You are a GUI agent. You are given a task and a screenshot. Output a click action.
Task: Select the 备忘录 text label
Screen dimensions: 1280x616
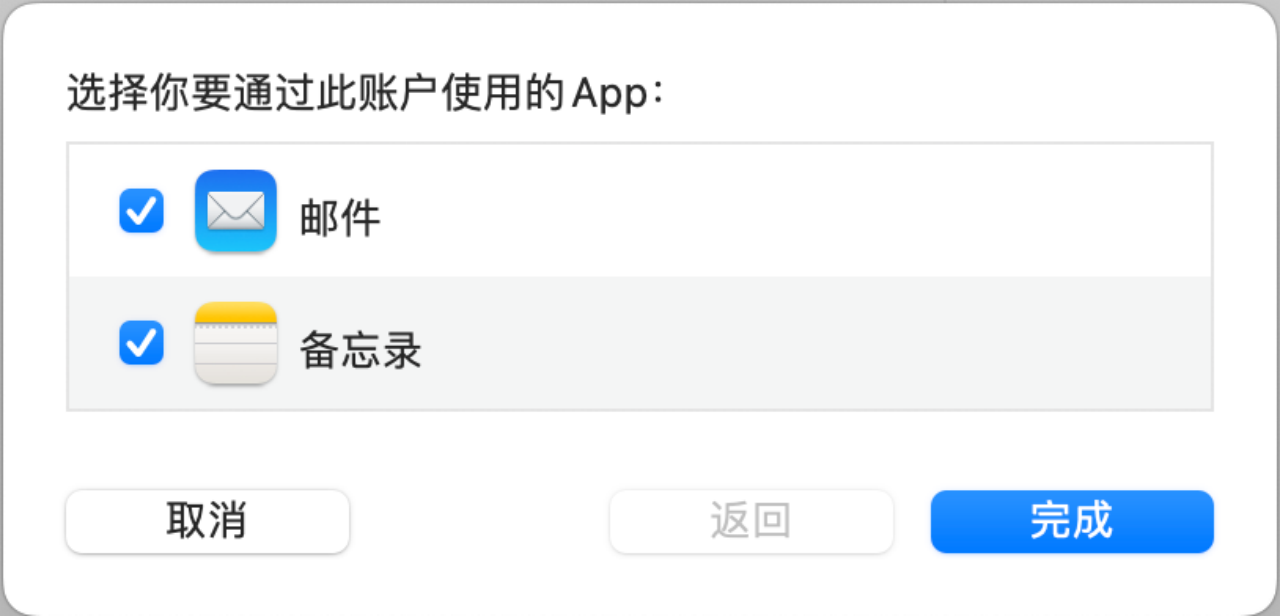point(361,350)
